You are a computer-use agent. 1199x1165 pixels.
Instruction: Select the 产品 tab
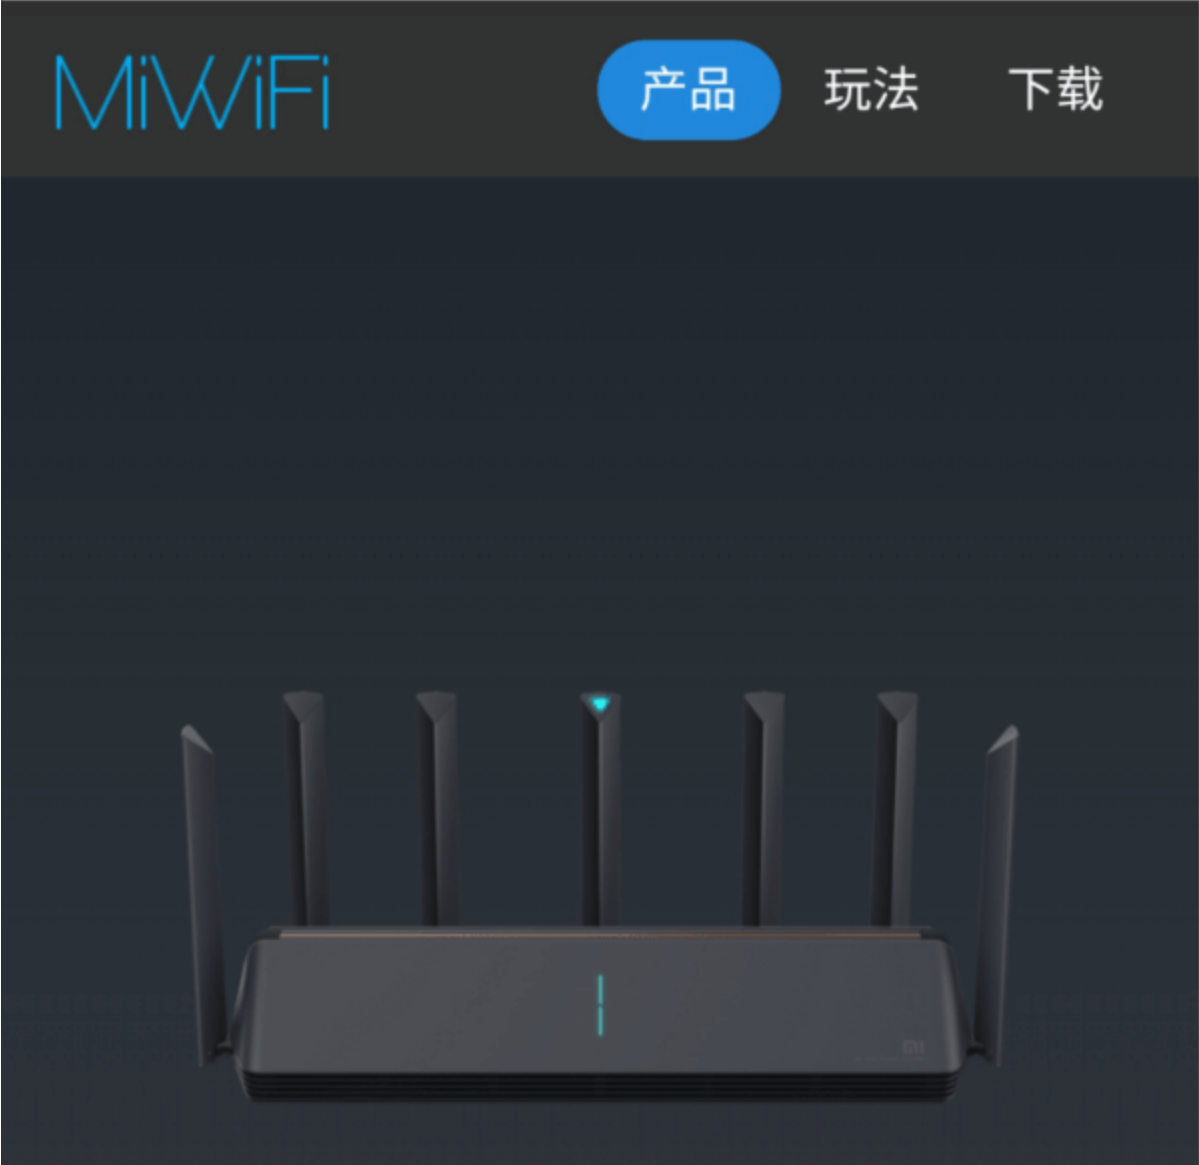688,90
